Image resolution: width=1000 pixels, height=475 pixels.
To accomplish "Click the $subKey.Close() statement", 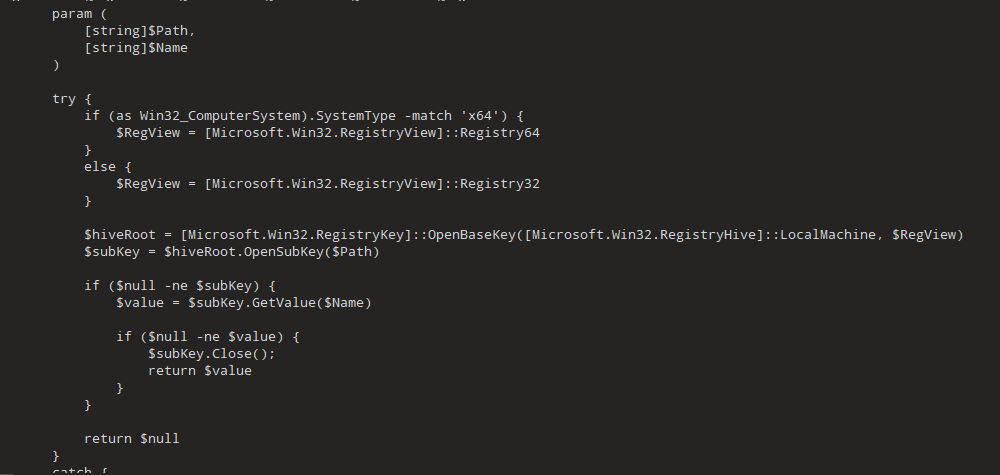I will click(x=211, y=354).
